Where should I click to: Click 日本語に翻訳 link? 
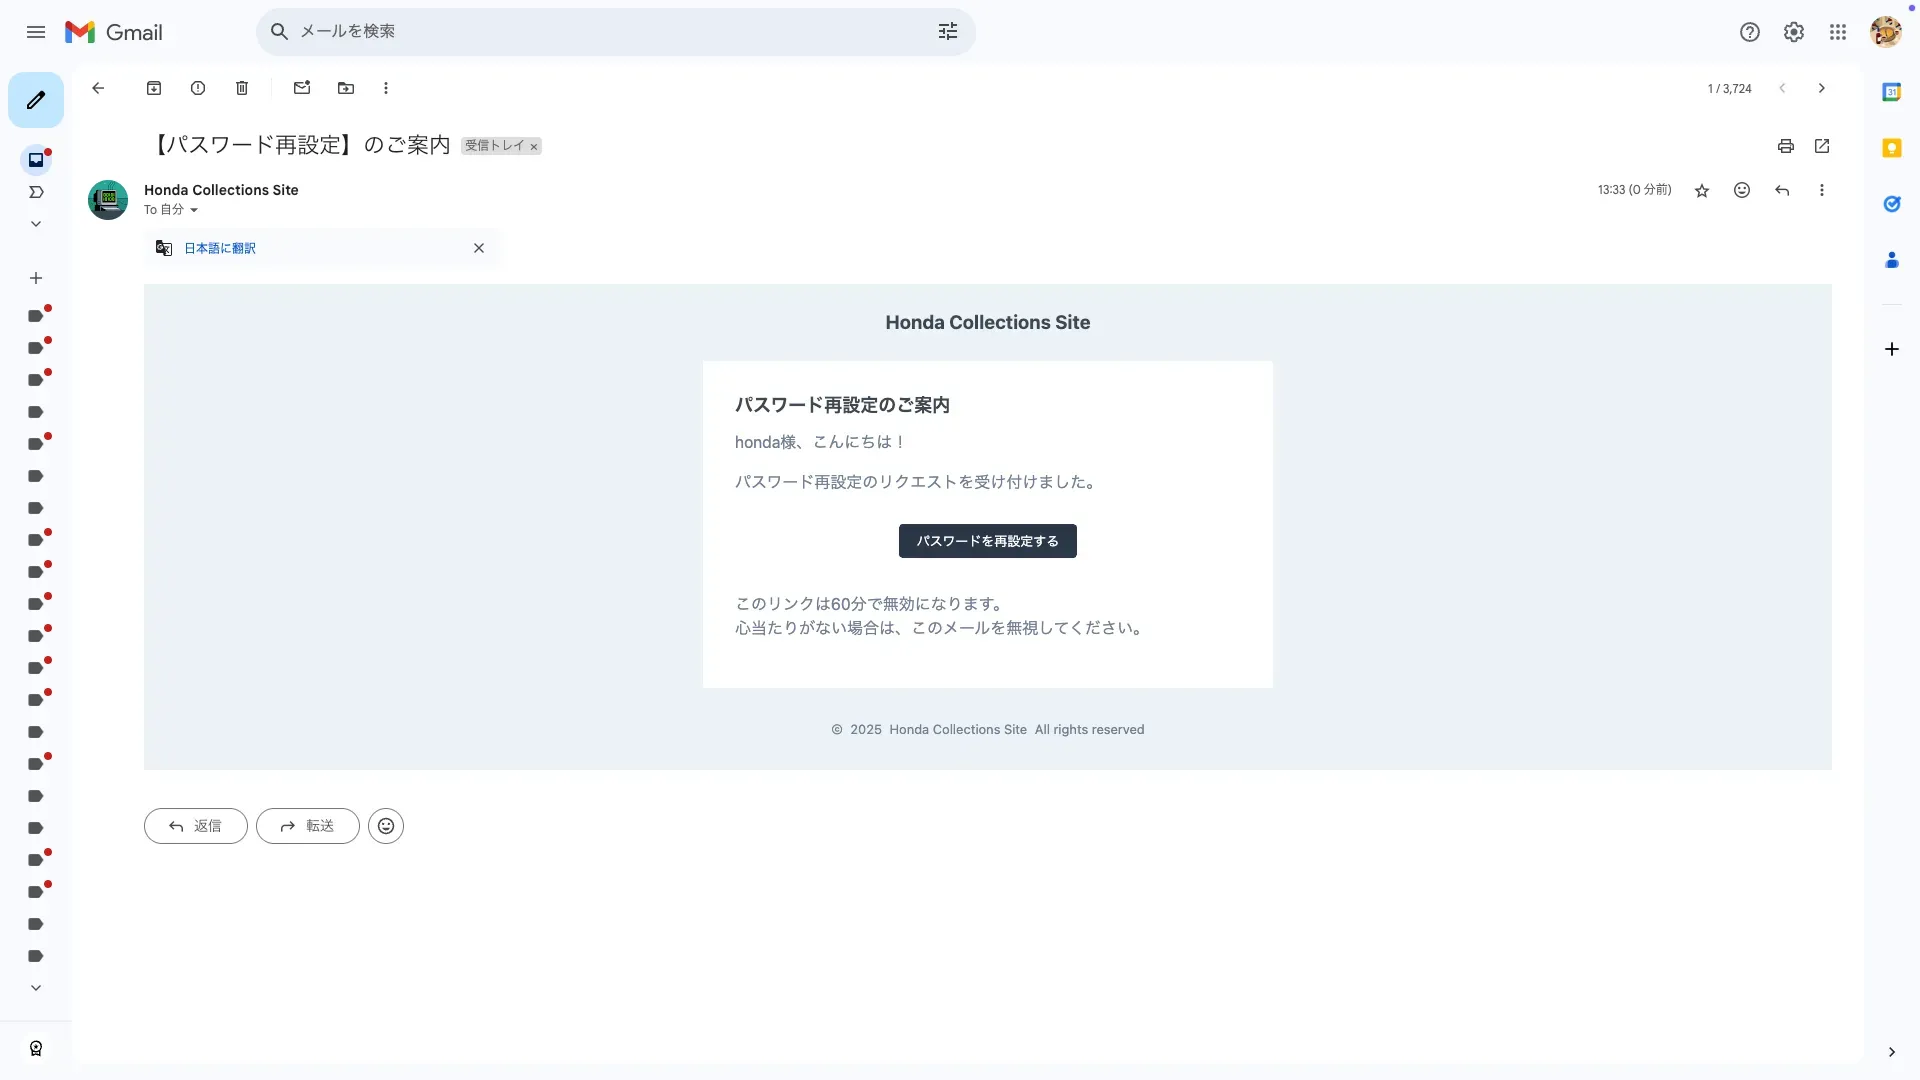220,248
